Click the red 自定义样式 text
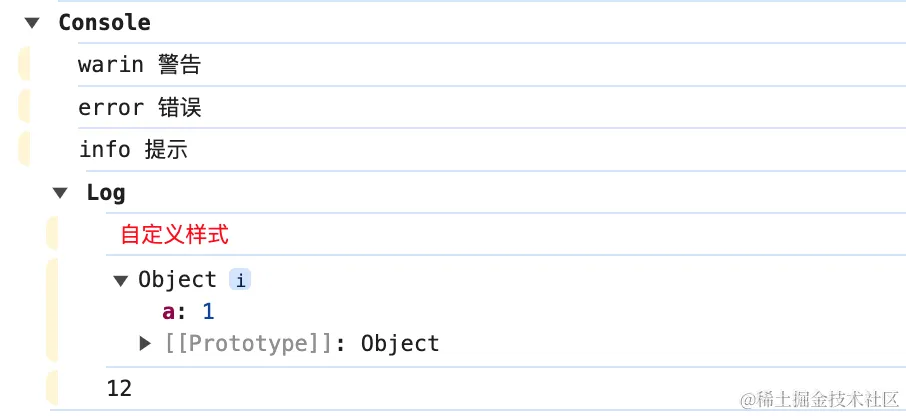Viewport: 906px width, 416px height. click(174, 235)
